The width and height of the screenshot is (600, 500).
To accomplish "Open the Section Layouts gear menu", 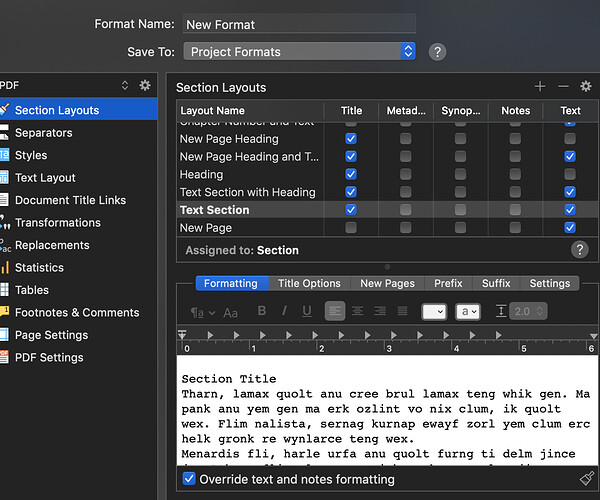I will (x=586, y=86).
